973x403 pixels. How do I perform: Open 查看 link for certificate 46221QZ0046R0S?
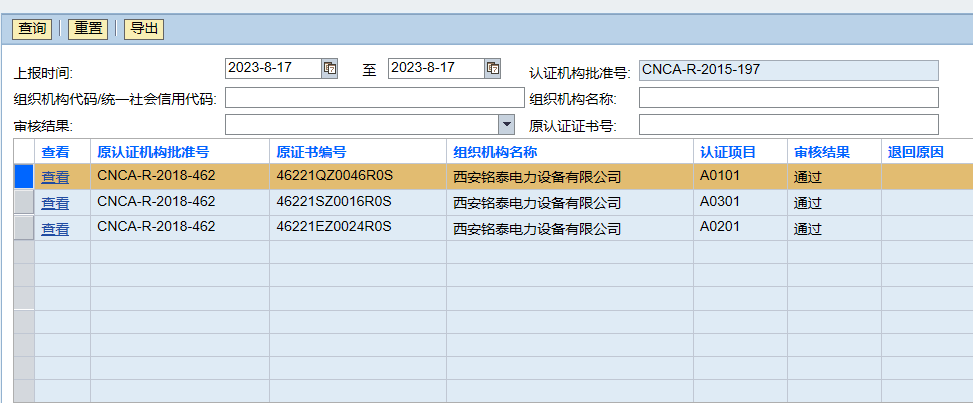point(55,177)
